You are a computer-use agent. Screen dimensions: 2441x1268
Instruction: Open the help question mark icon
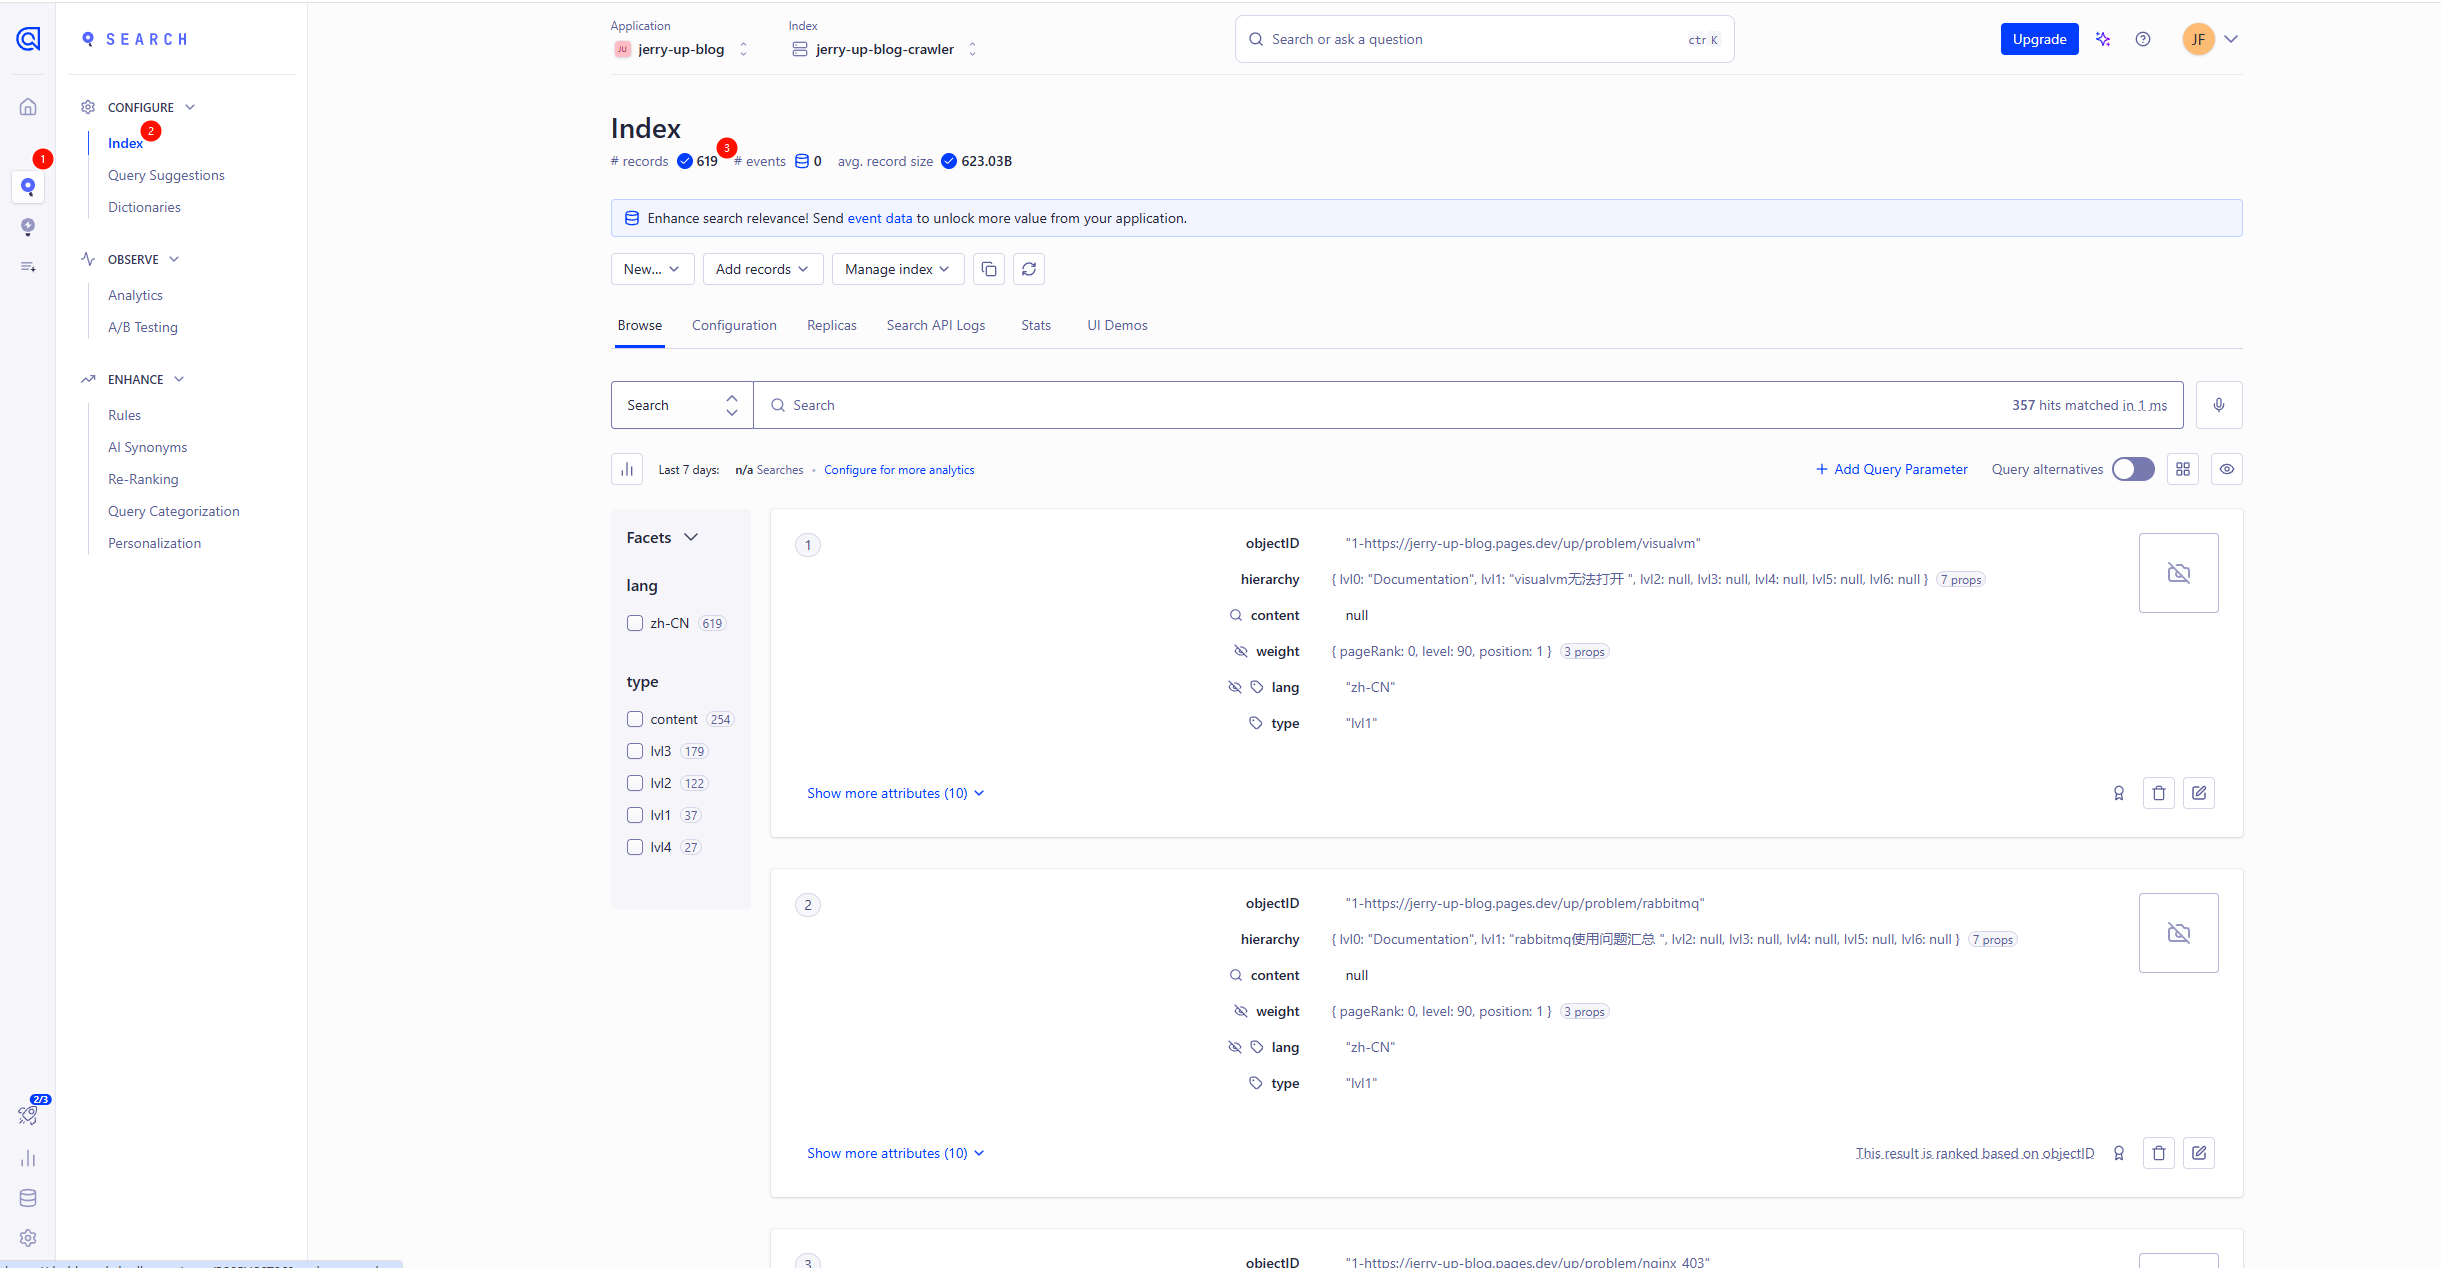2143,39
